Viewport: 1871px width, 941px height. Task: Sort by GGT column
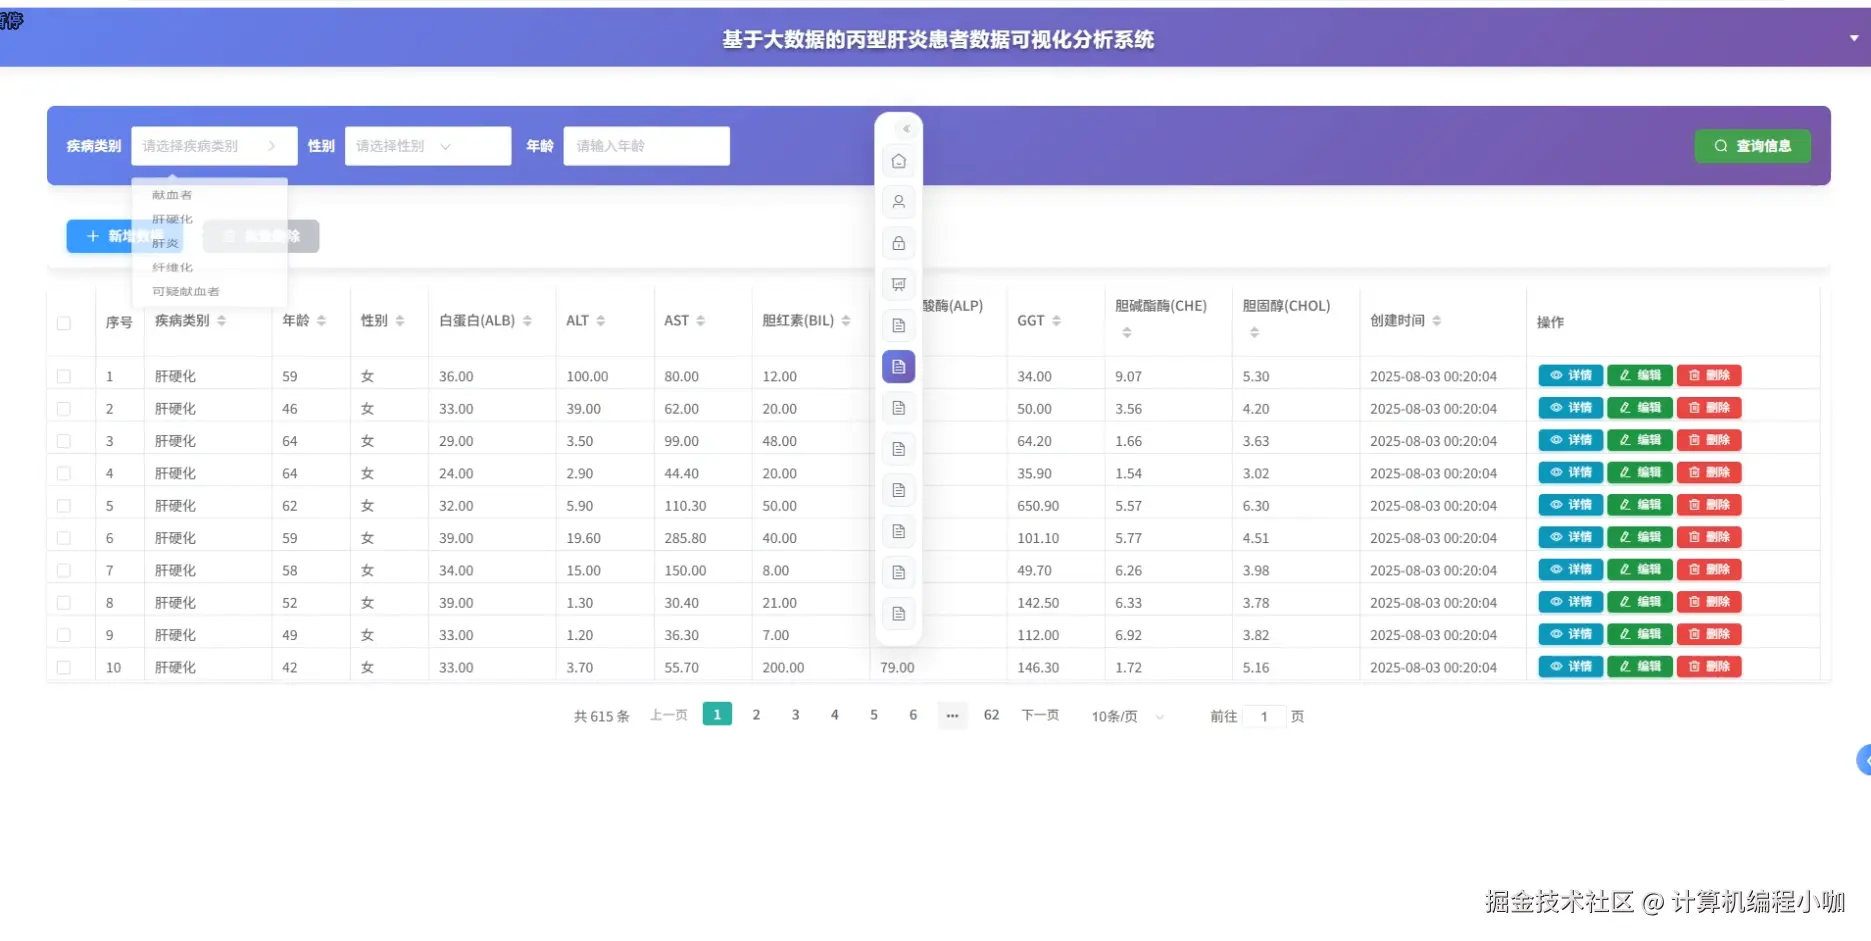click(x=1057, y=321)
